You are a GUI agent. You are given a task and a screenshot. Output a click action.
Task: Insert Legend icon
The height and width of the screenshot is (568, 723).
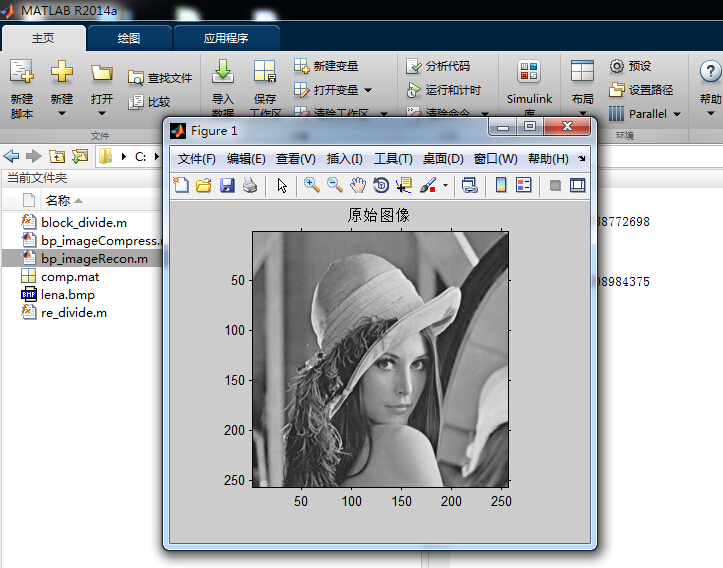click(x=524, y=185)
